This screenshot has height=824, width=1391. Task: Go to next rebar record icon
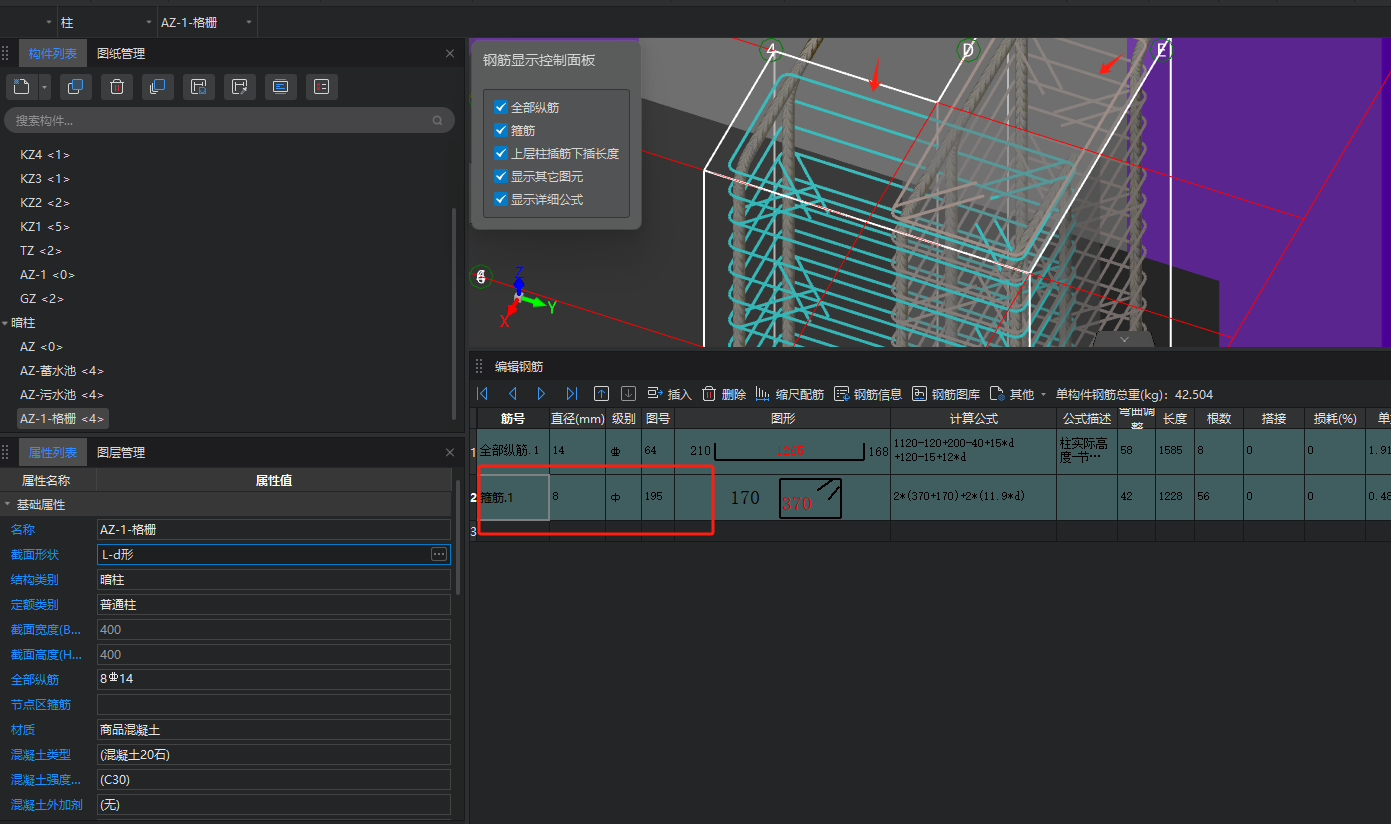click(x=541, y=394)
